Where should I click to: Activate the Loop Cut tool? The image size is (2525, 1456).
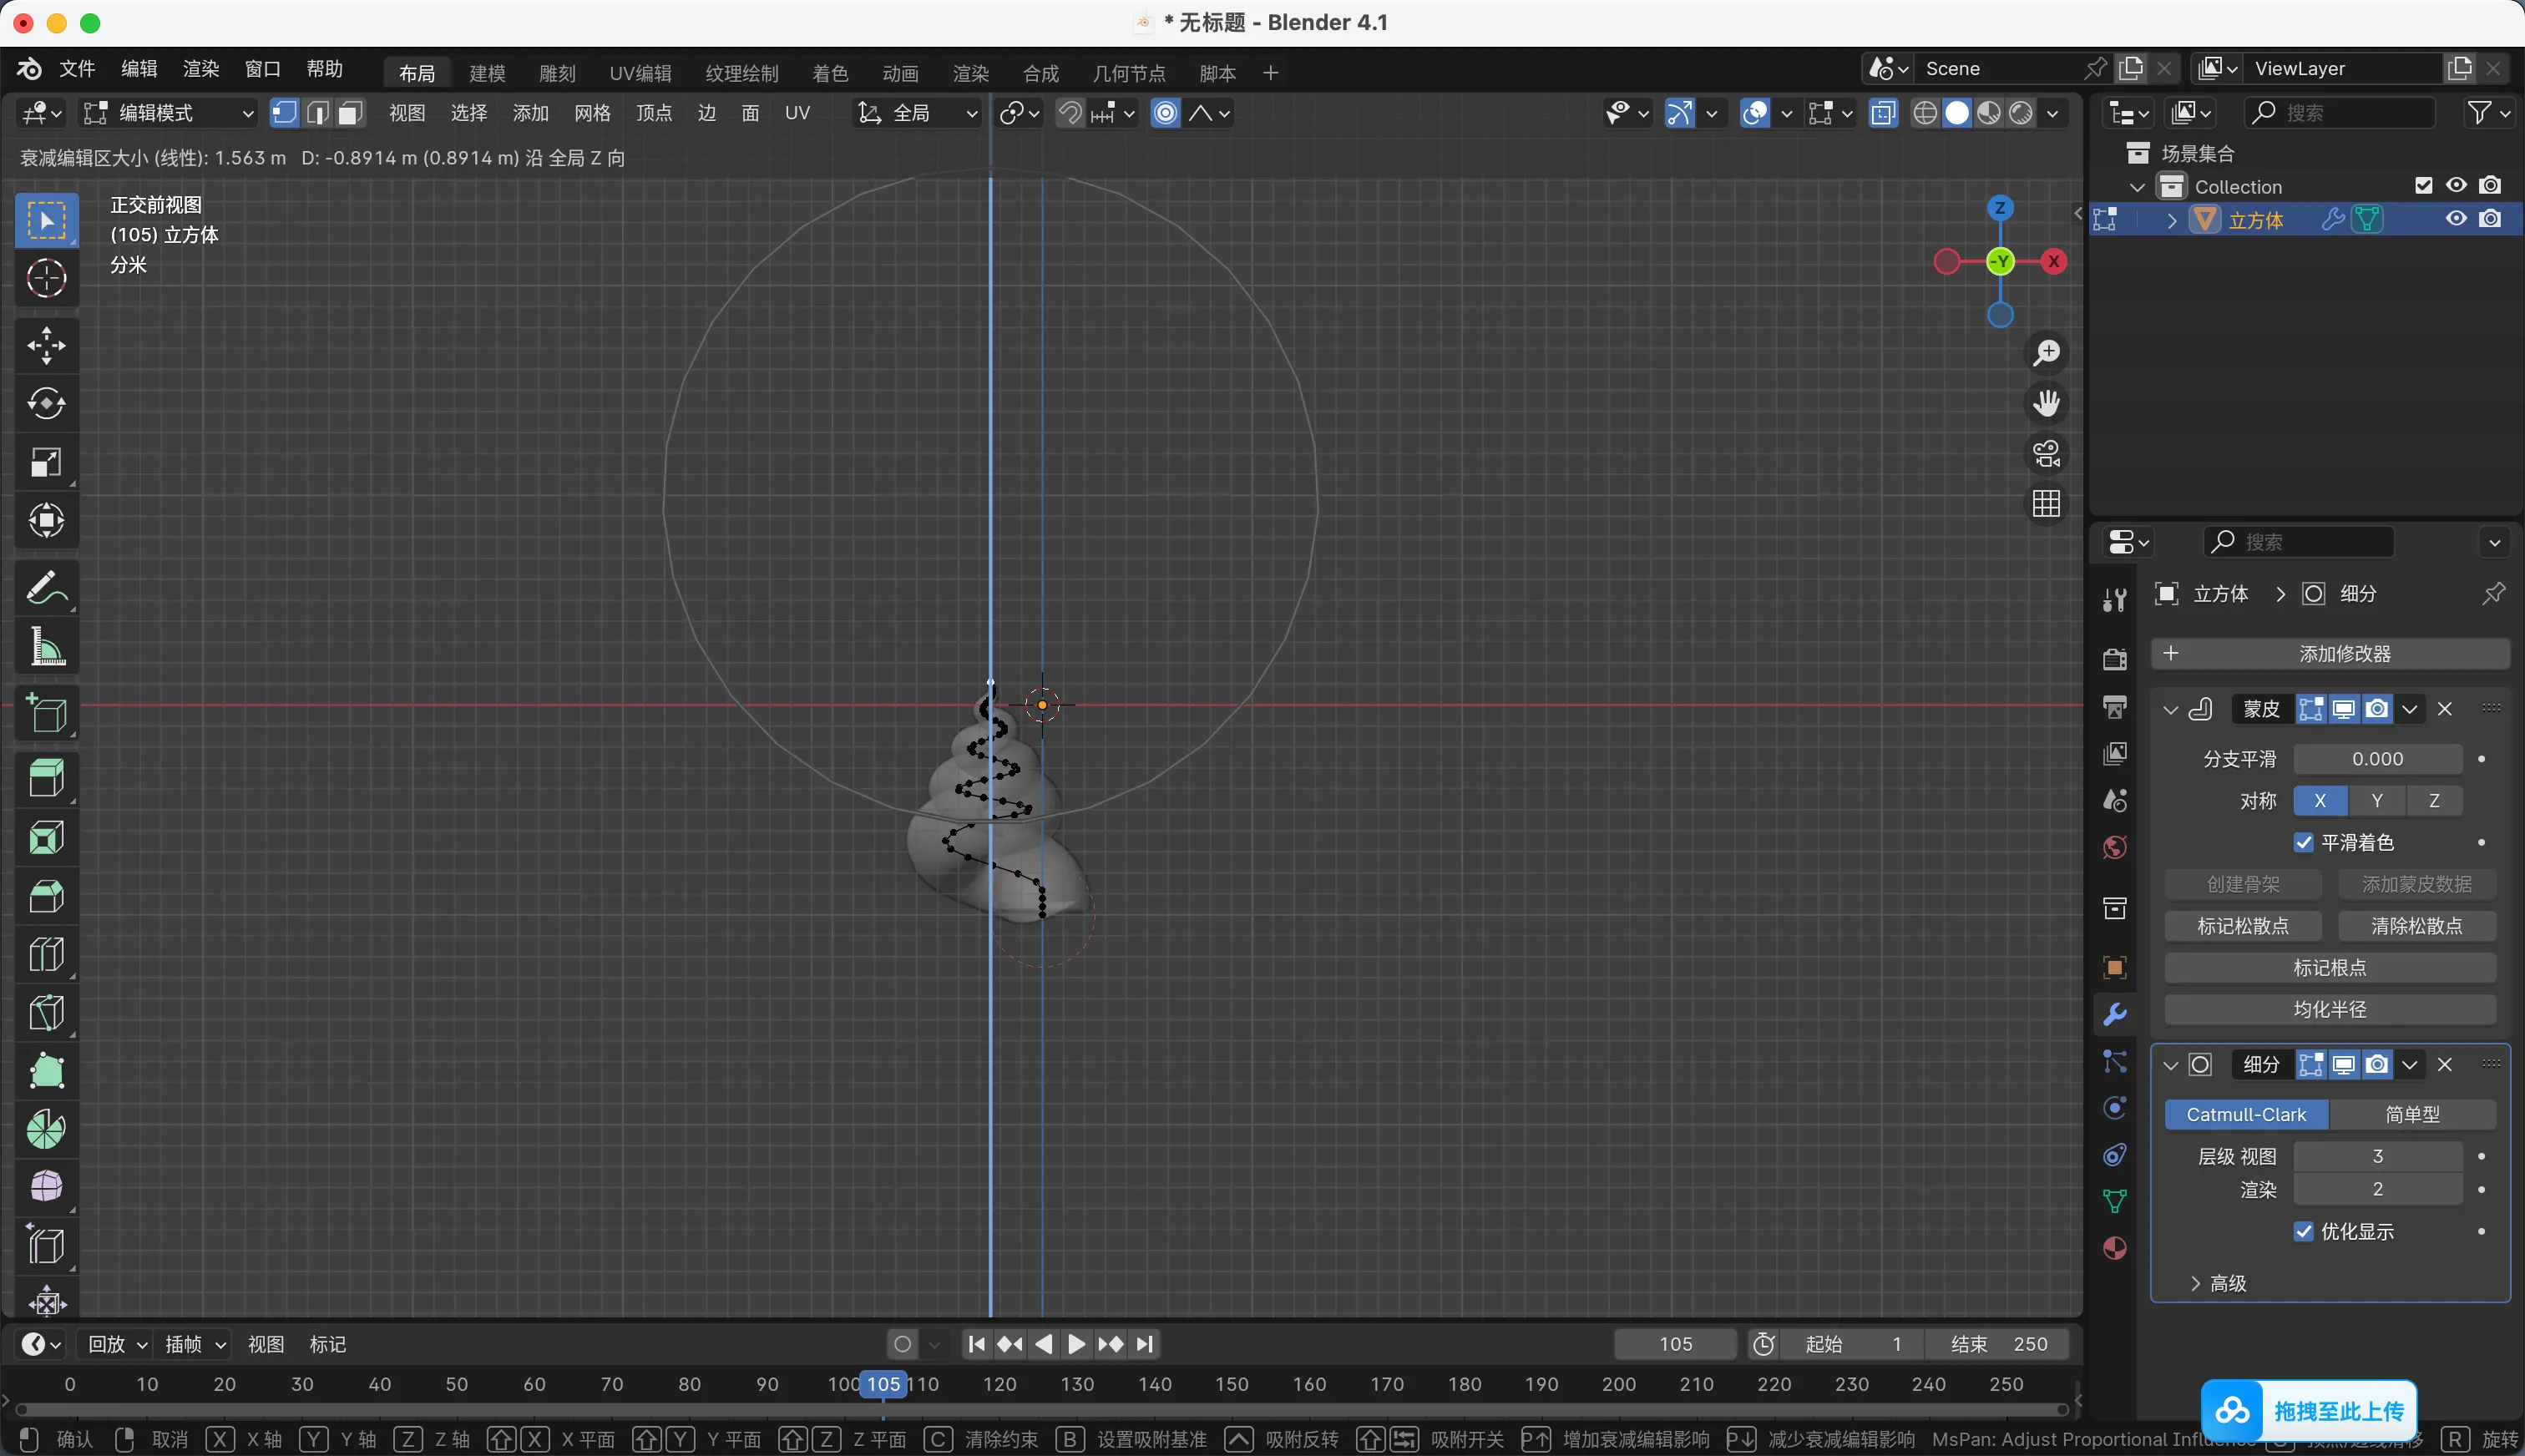(x=46, y=955)
